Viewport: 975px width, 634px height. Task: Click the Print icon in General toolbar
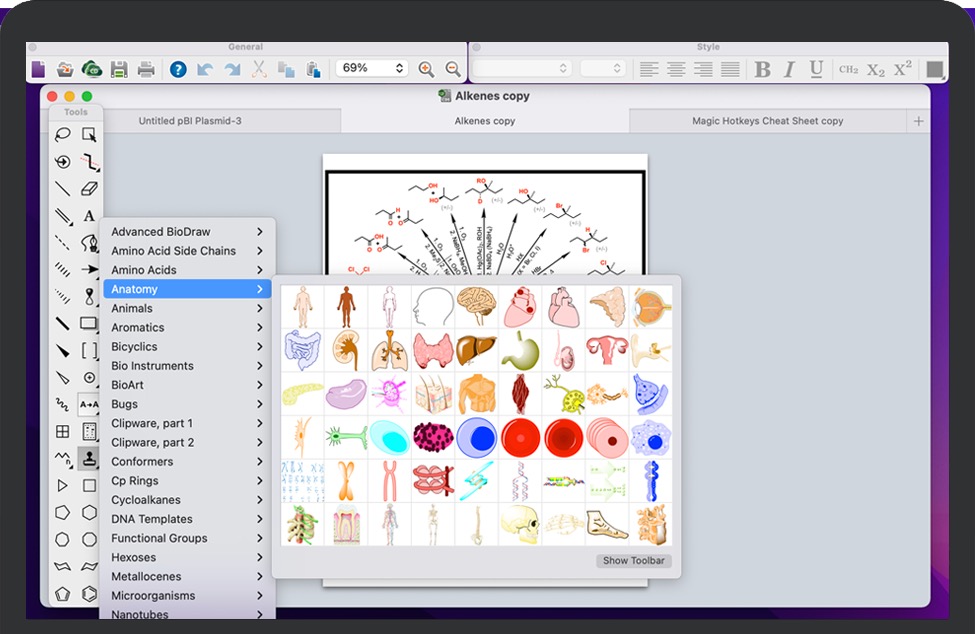tap(146, 69)
